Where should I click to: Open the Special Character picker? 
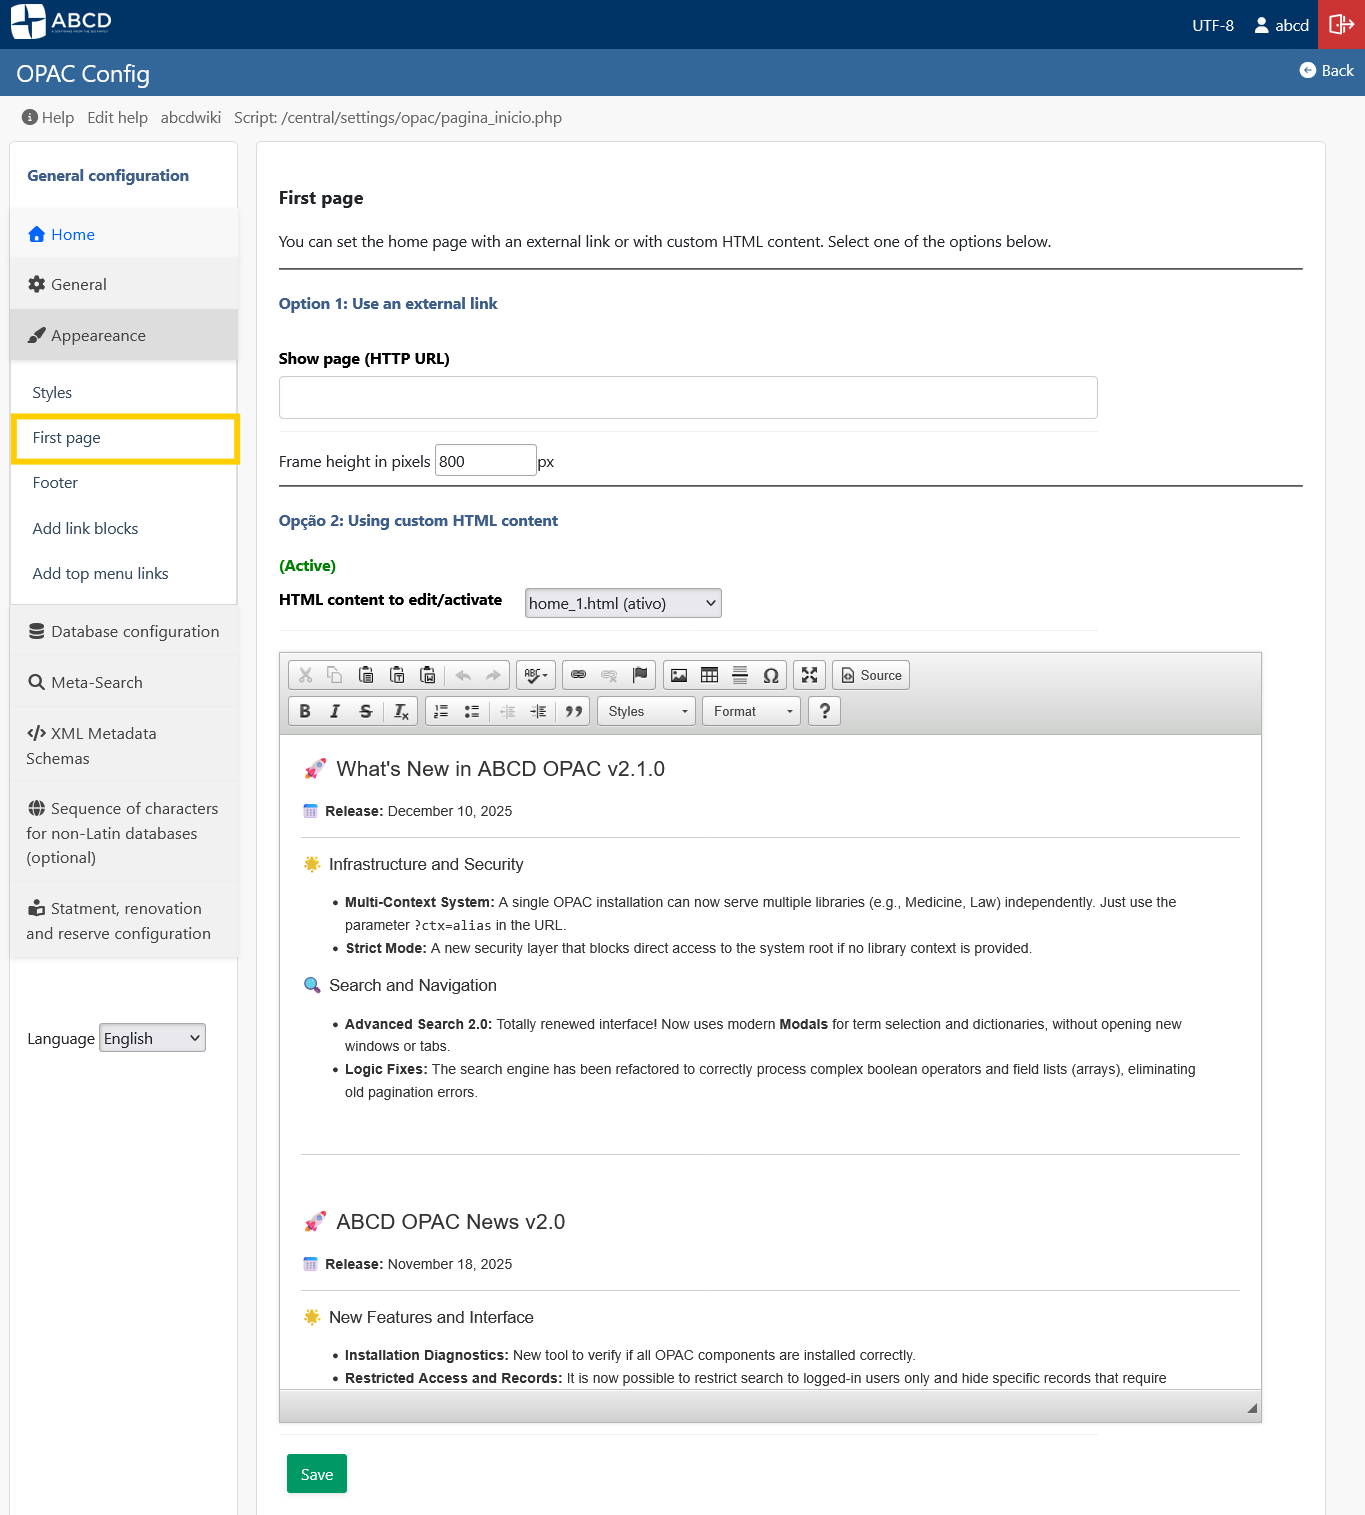tap(771, 675)
